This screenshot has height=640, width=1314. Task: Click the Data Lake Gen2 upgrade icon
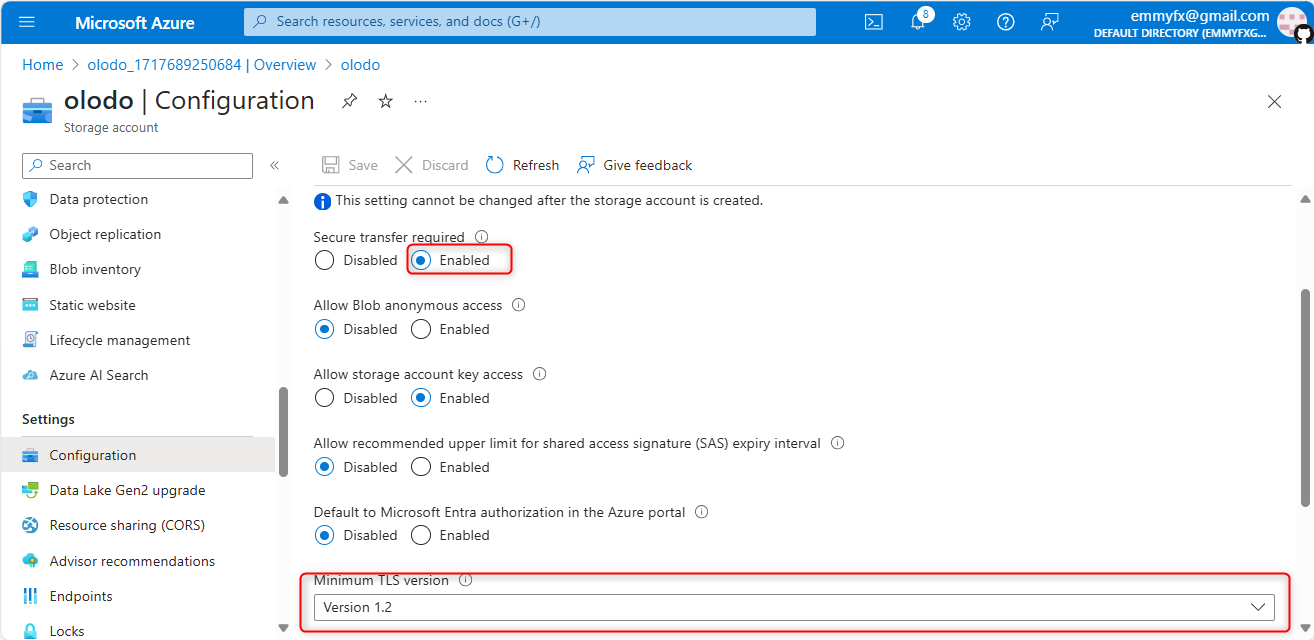[30, 490]
